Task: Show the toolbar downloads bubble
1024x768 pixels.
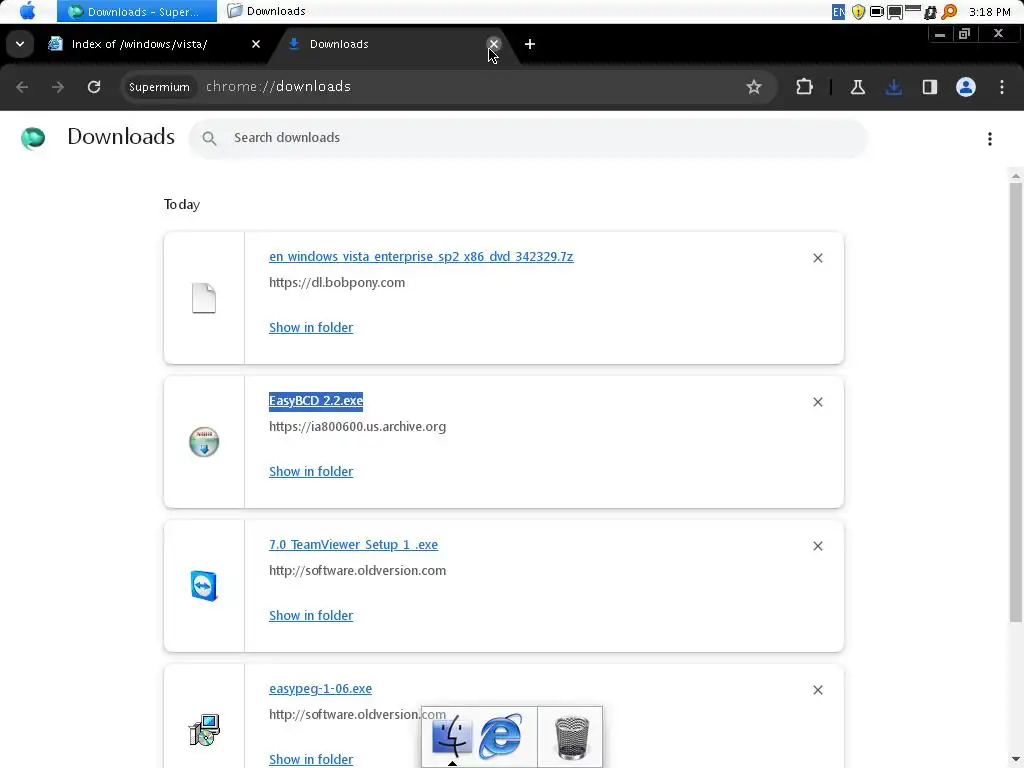Action: point(893,87)
